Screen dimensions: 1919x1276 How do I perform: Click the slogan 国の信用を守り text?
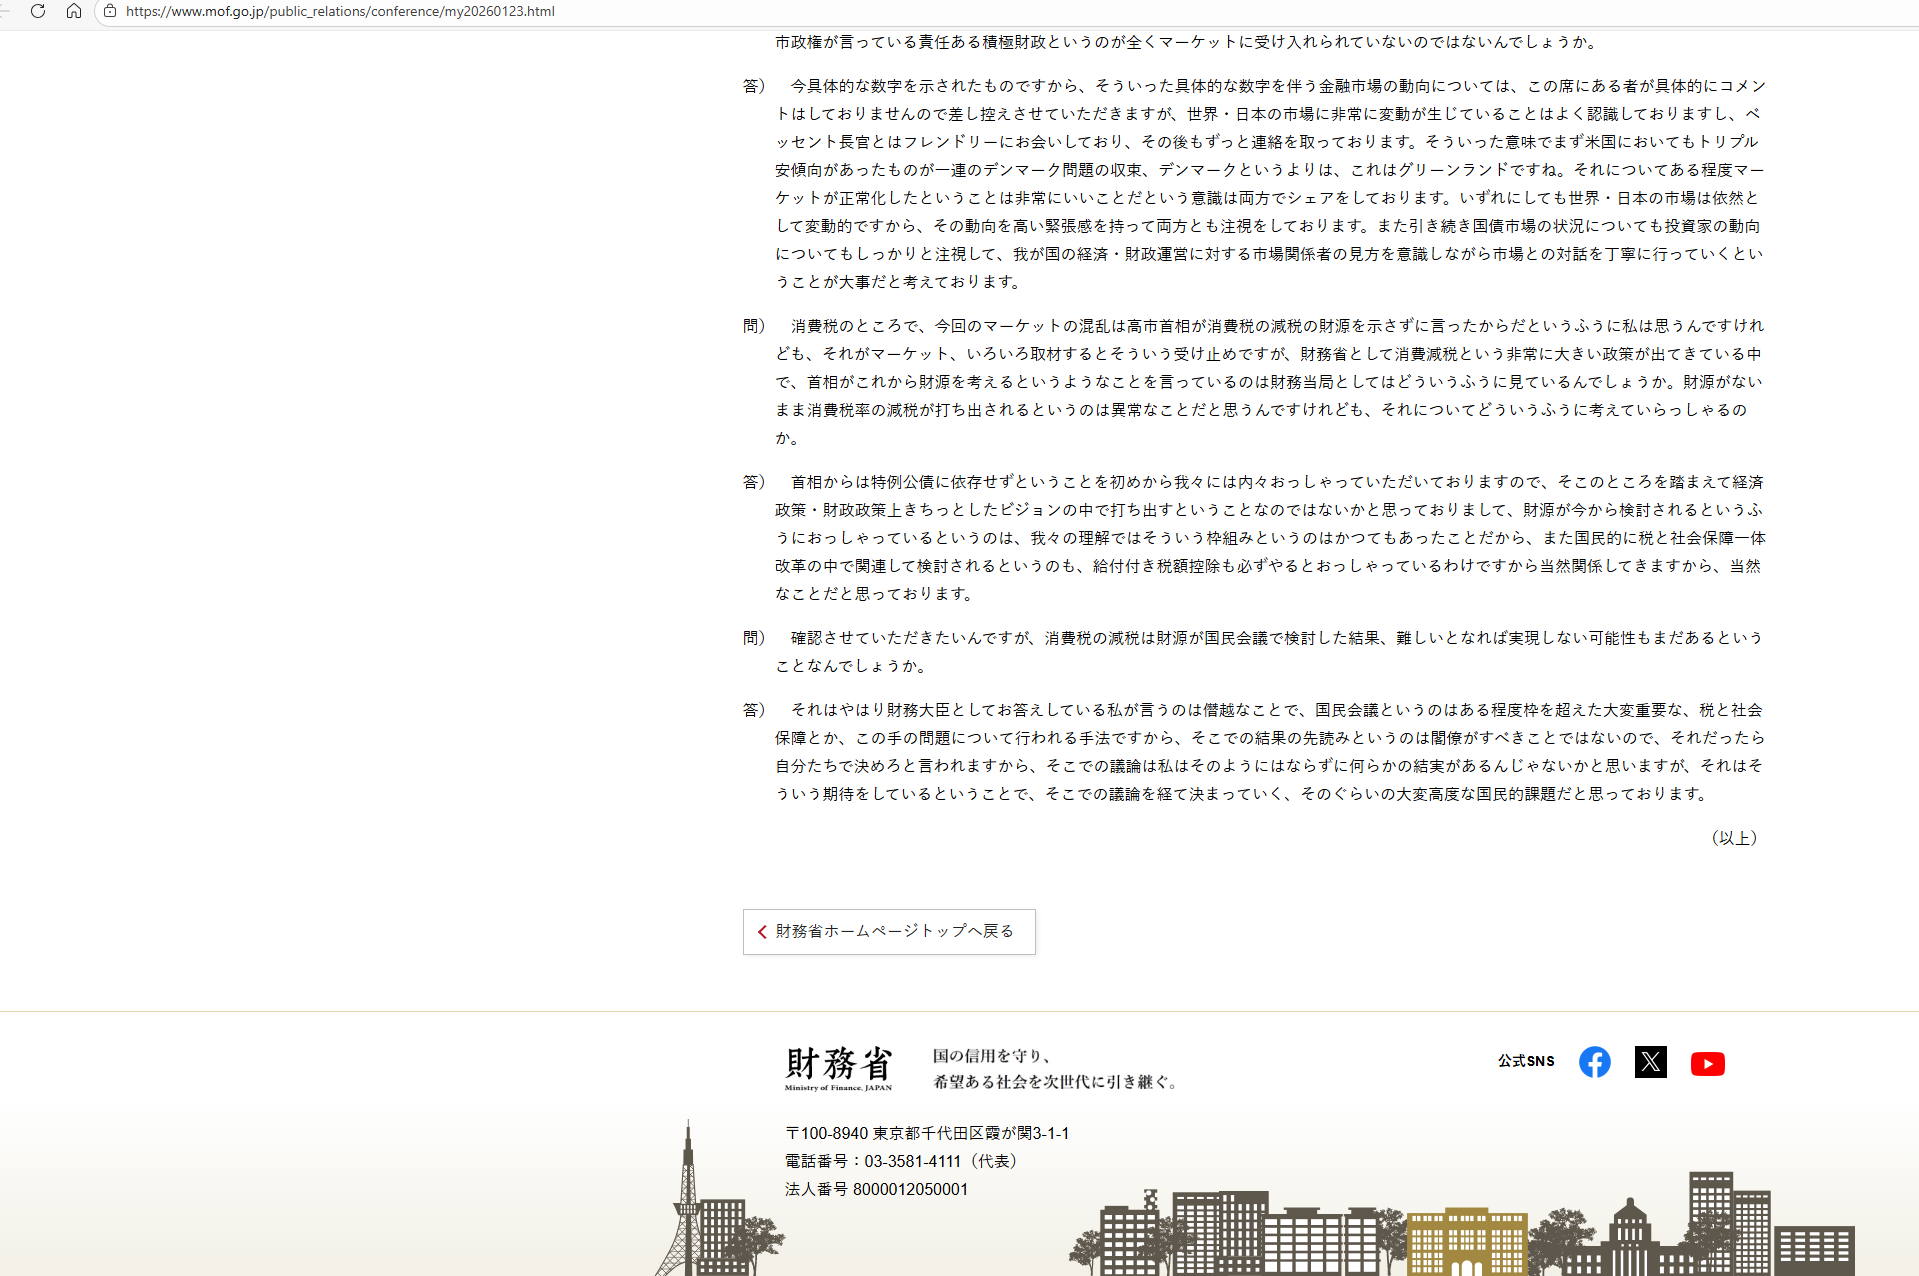tap(991, 1056)
